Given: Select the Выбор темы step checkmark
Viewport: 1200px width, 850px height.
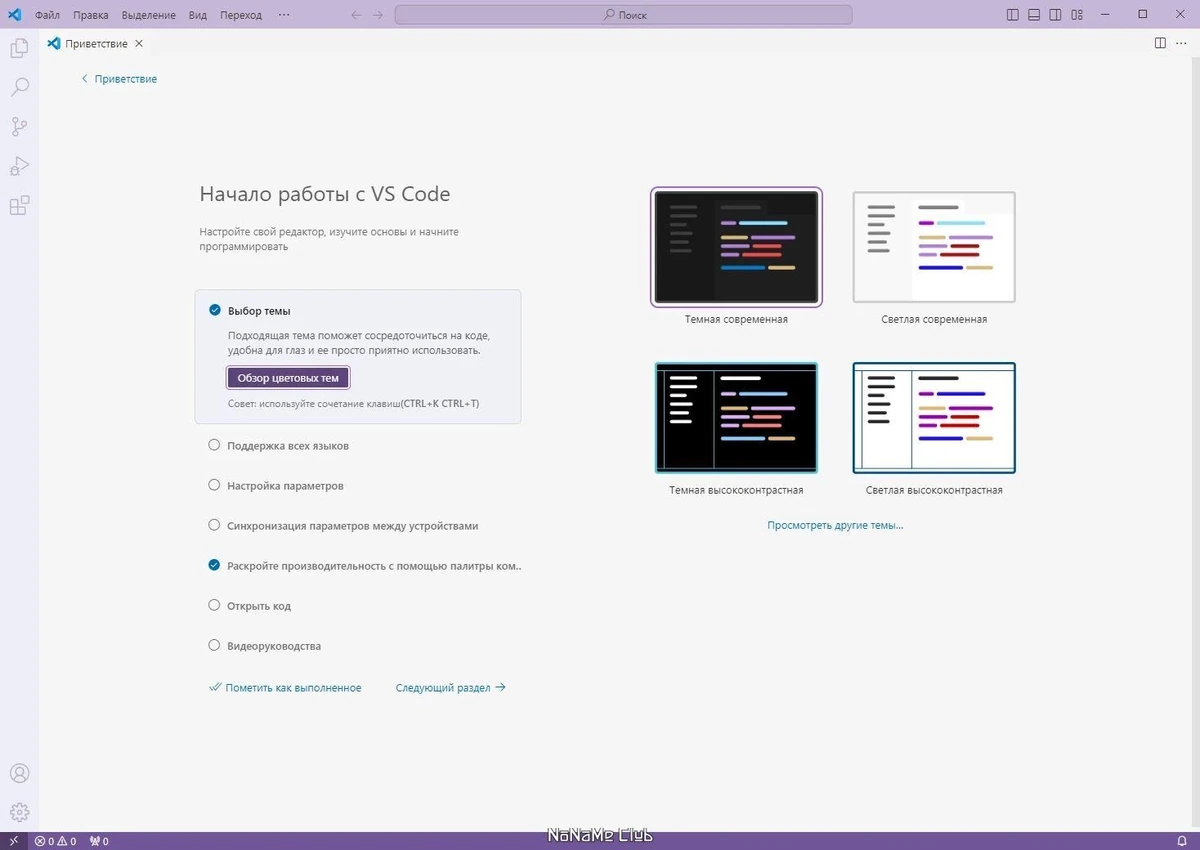Looking at the screenshot, I should point(214,310).
